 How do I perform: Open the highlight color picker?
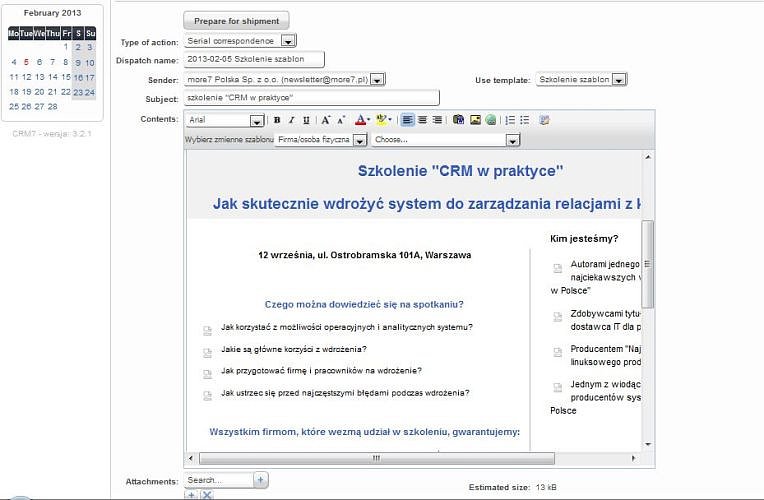(383, 120)
